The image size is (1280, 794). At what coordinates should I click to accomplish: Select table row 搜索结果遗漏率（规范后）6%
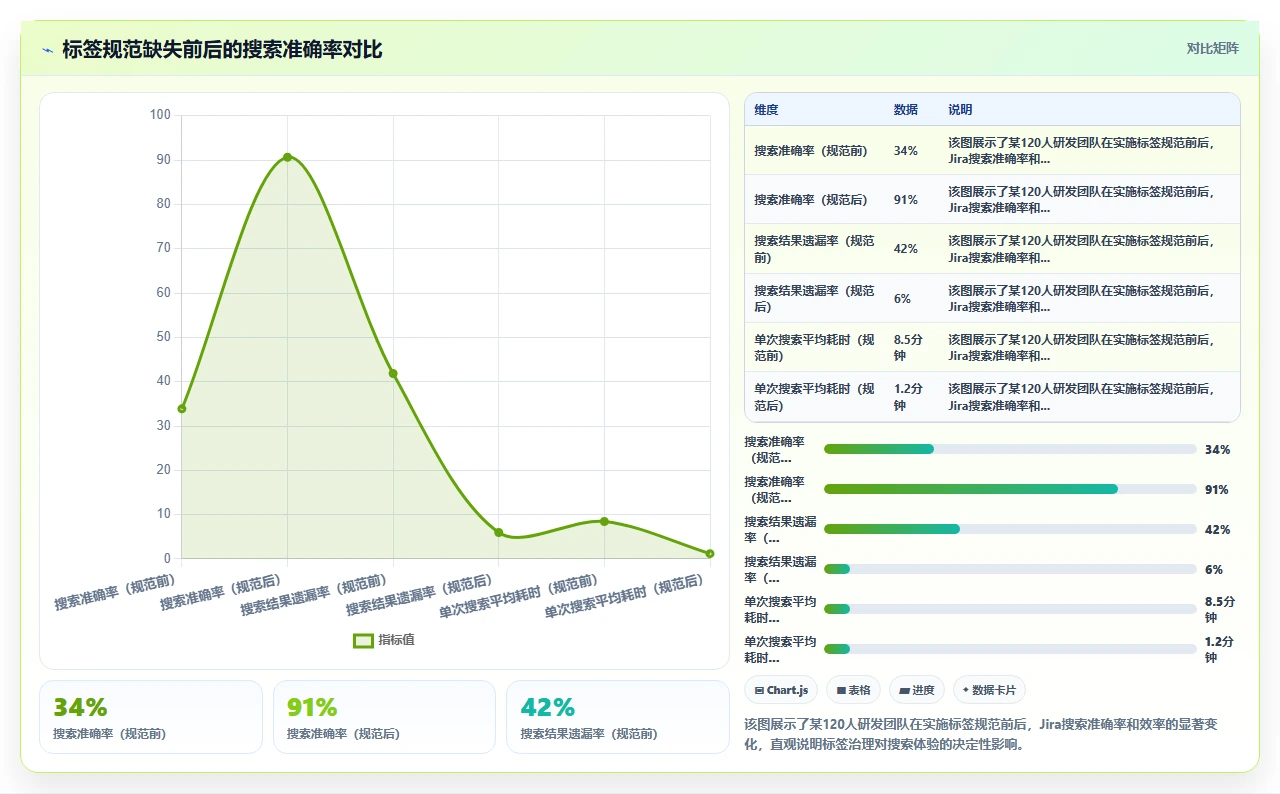pyautogui.click(x=992, y=298)
